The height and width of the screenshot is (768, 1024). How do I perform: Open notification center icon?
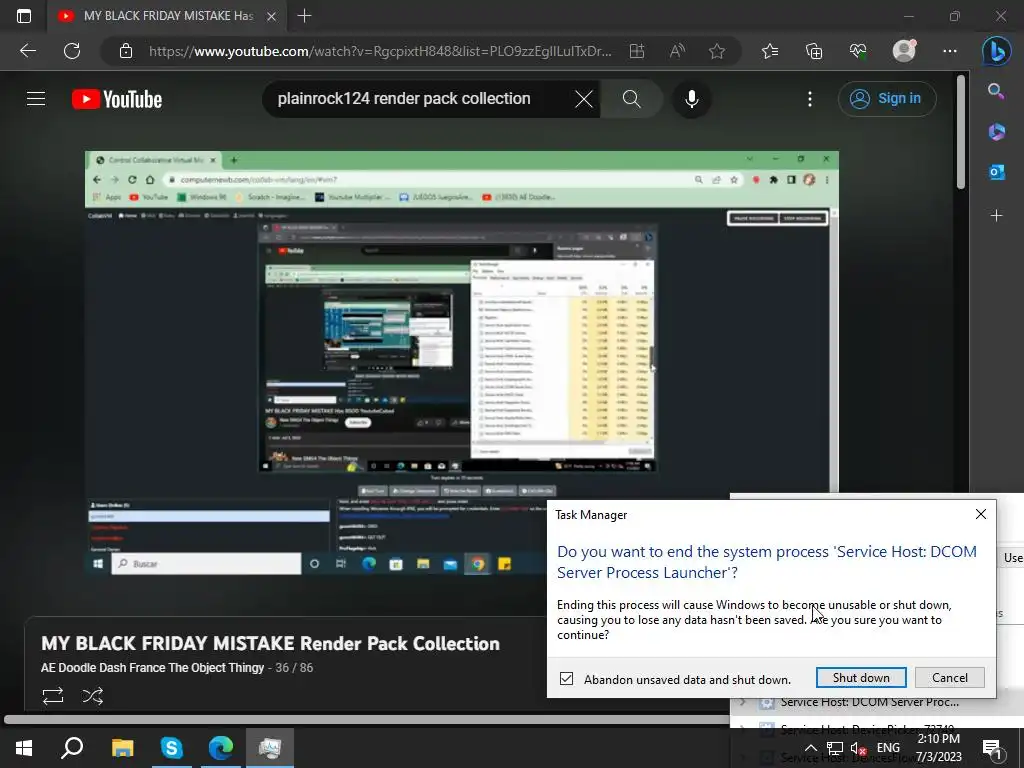pos(993,748)
